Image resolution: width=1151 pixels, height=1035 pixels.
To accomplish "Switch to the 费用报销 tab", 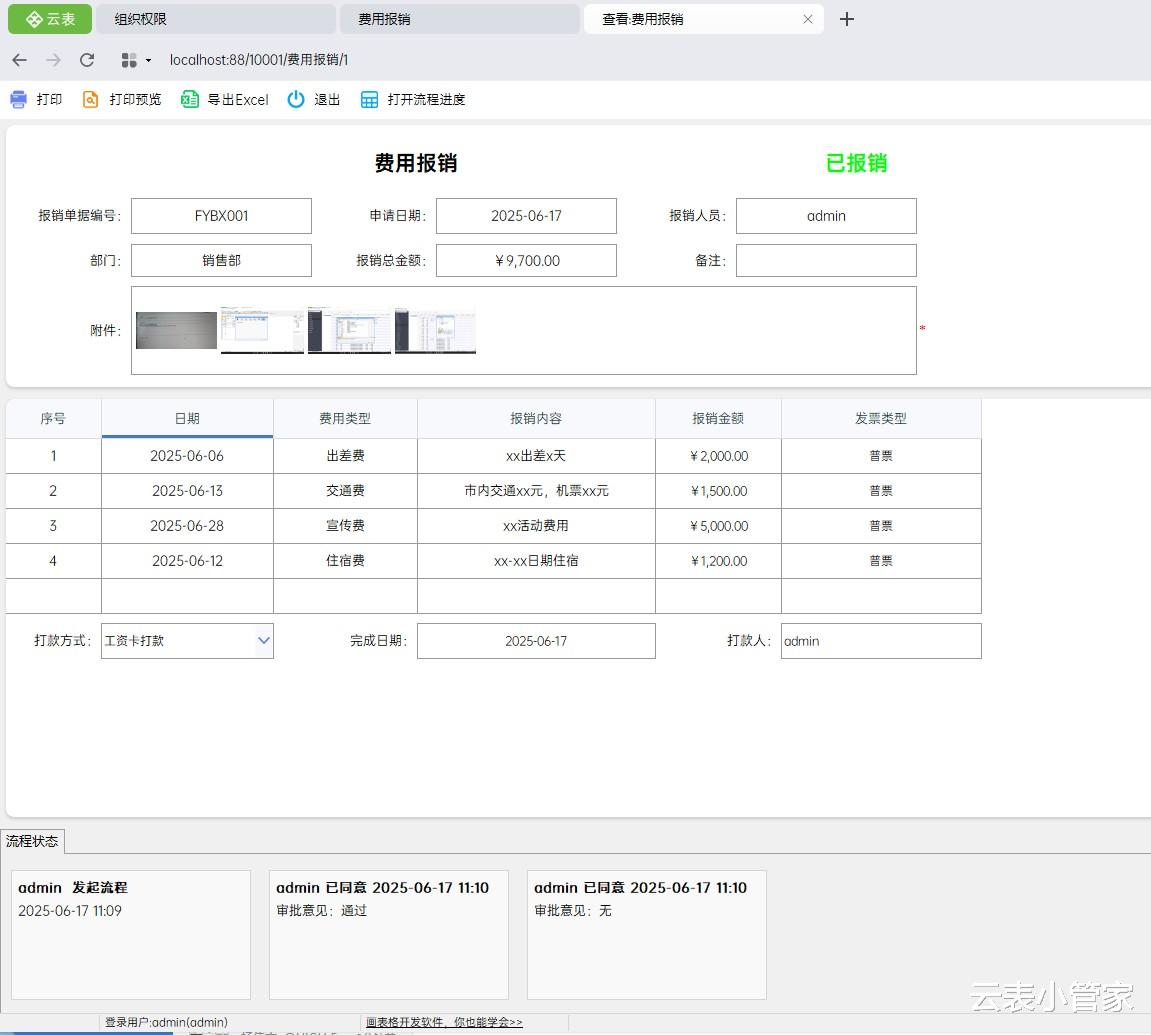I will [x=459, y=19].
